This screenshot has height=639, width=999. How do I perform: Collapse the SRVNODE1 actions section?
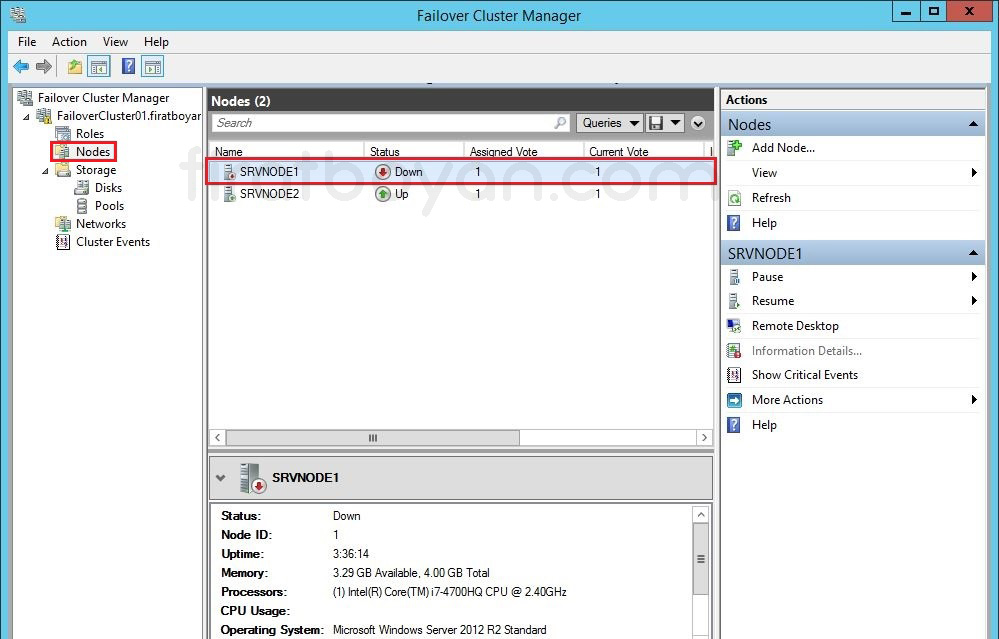click(974, 254)
